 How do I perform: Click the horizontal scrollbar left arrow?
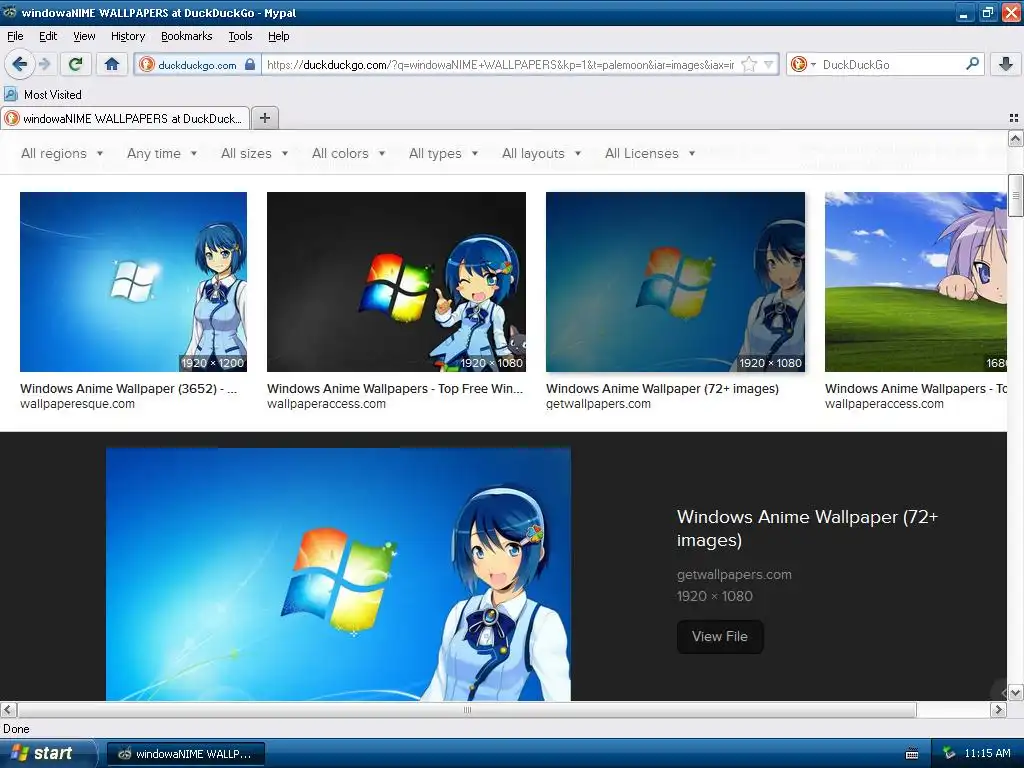(x=8, y=710)
